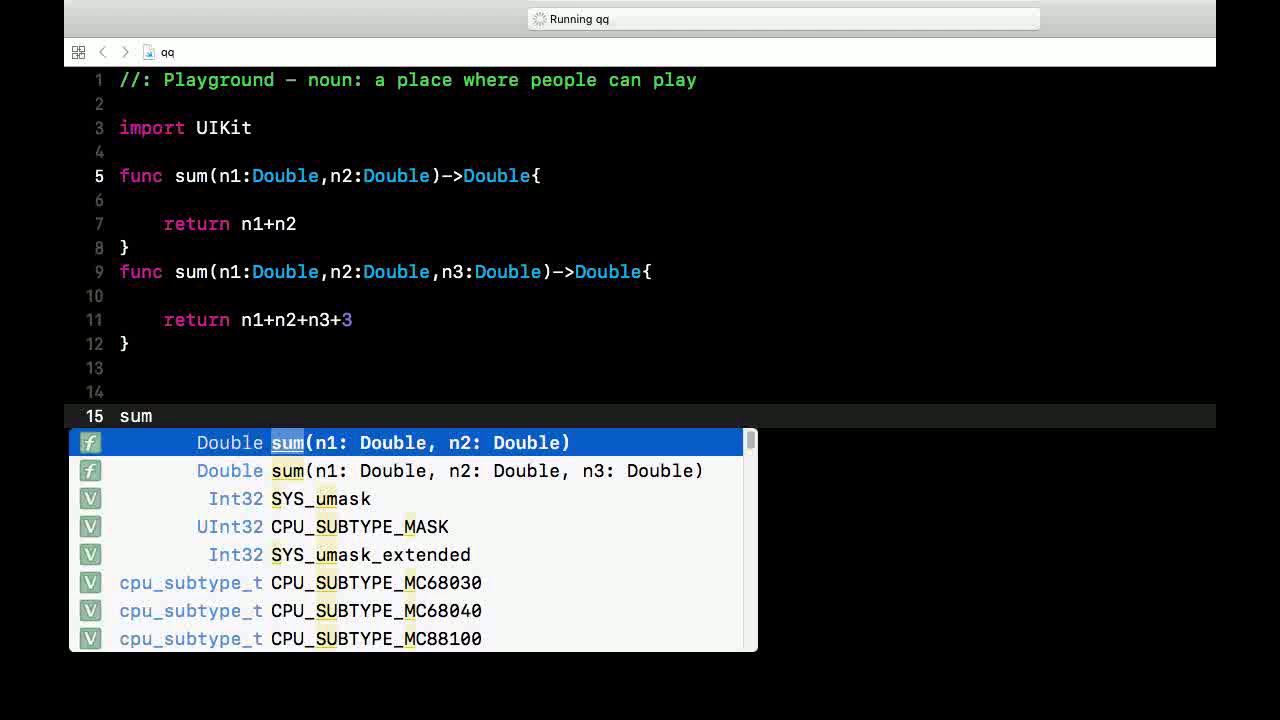1280x720 pixels.
Task: Go back with the left chevron
Action: [x=102, y=52]
